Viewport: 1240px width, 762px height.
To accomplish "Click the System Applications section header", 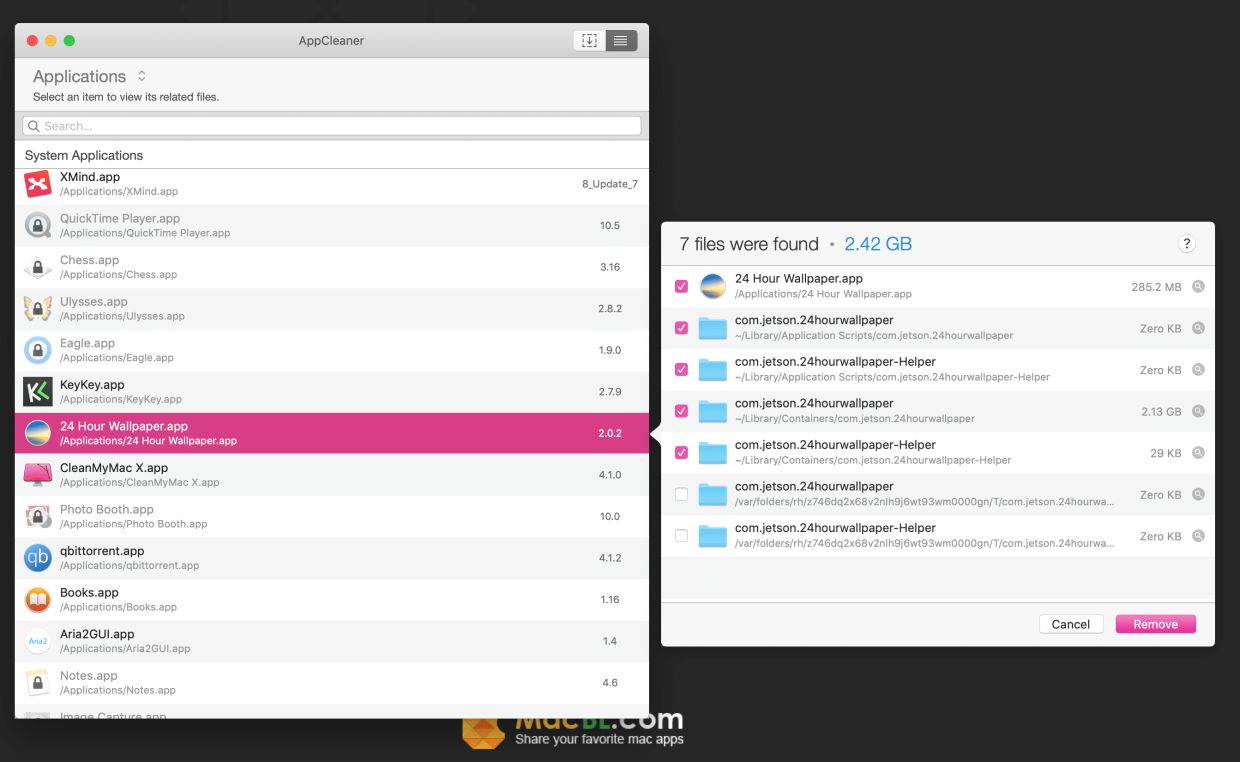I will click(x=84, y=155).
